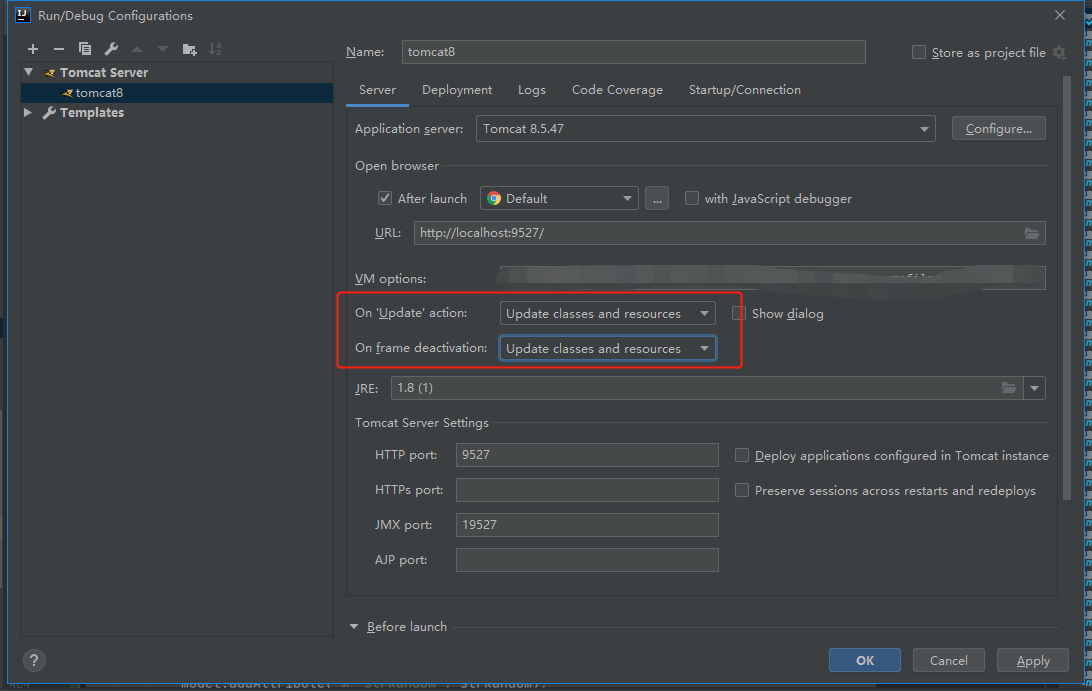Move configuration up arrow icon
Viewport: 1092px width, 691px height.
click(137, 49)
